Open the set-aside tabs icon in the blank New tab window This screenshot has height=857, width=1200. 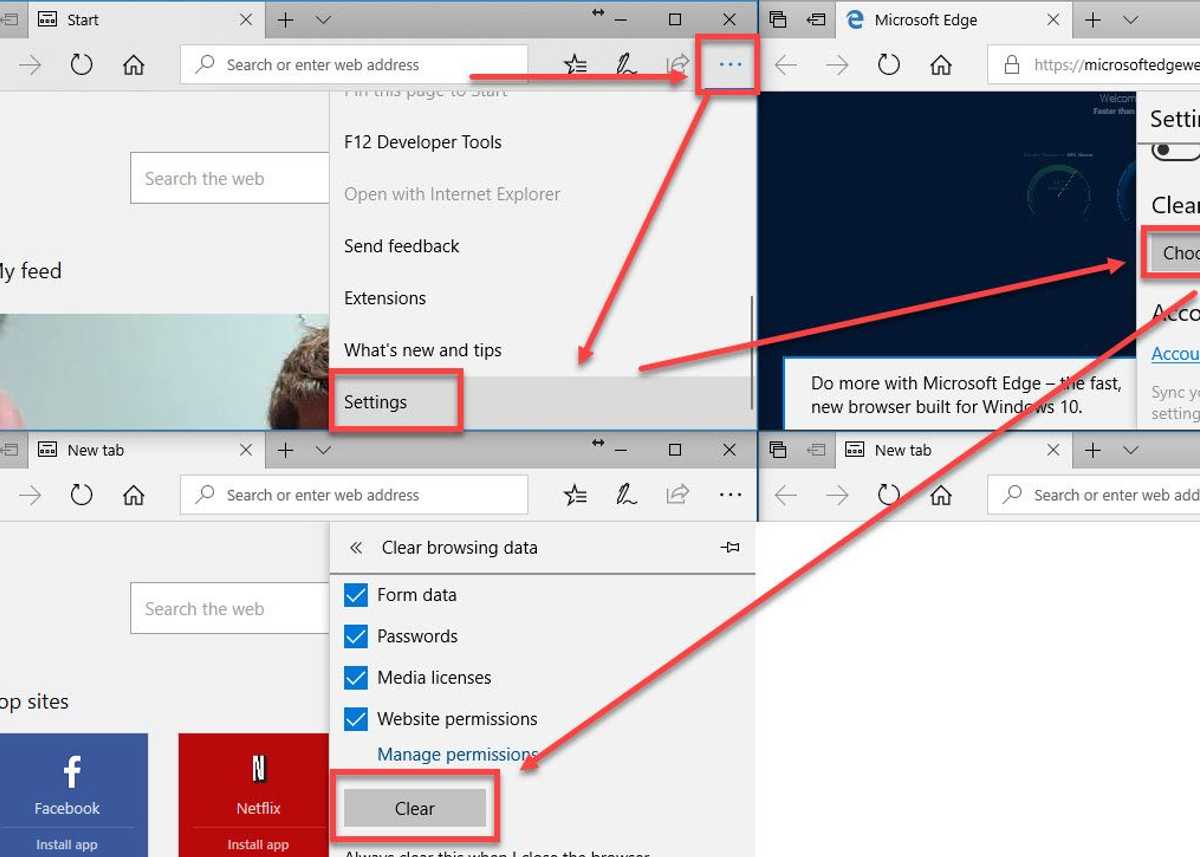[x=778, y=450]
